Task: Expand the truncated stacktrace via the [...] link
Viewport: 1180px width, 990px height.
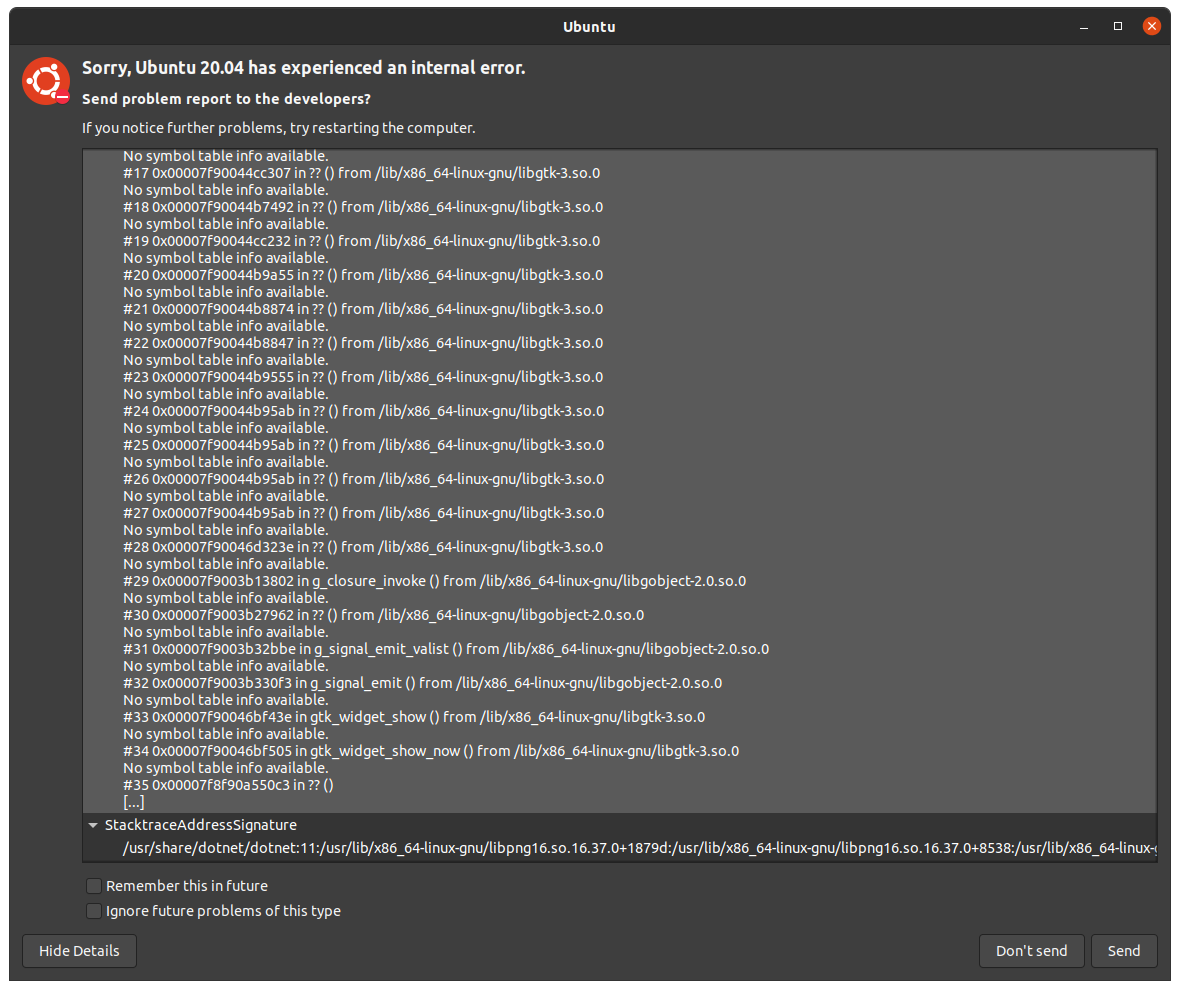Action: 133,801
